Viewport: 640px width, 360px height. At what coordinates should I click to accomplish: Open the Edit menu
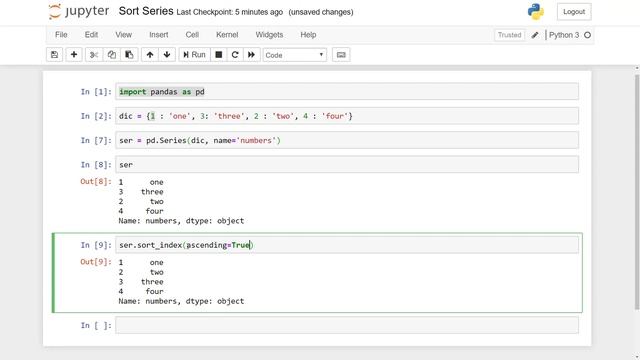tap(91, 35)
